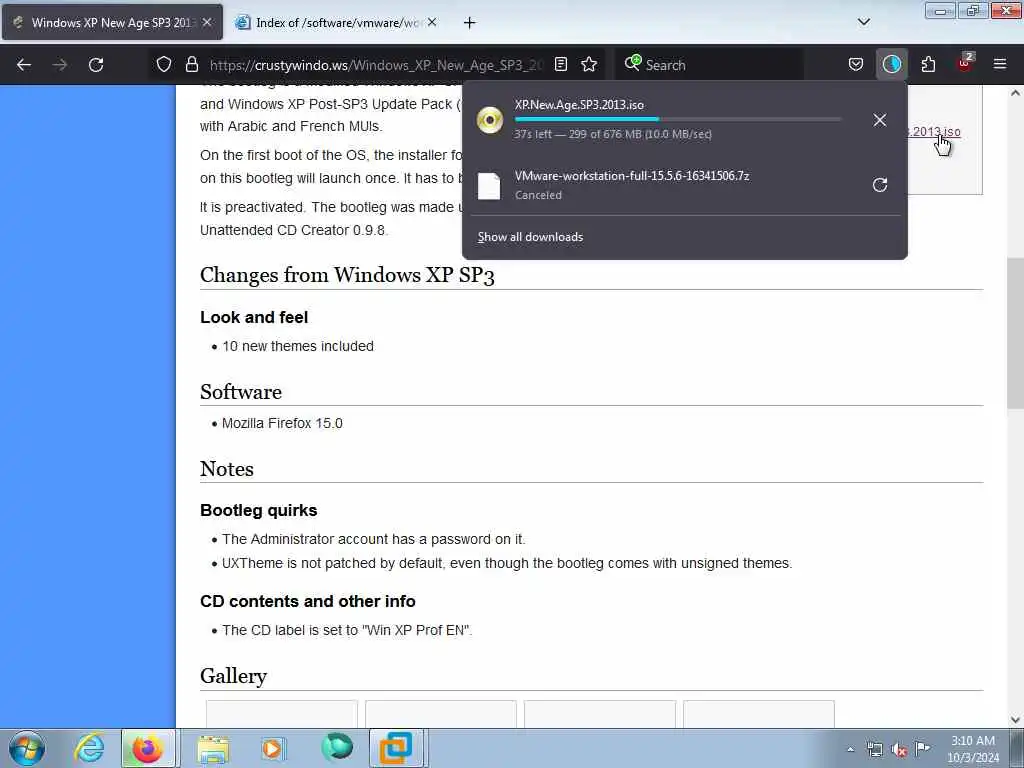Click 'UXTheme is not patched by default' line
Screen dimensions: 1024x768
click(x=507, y=563)
